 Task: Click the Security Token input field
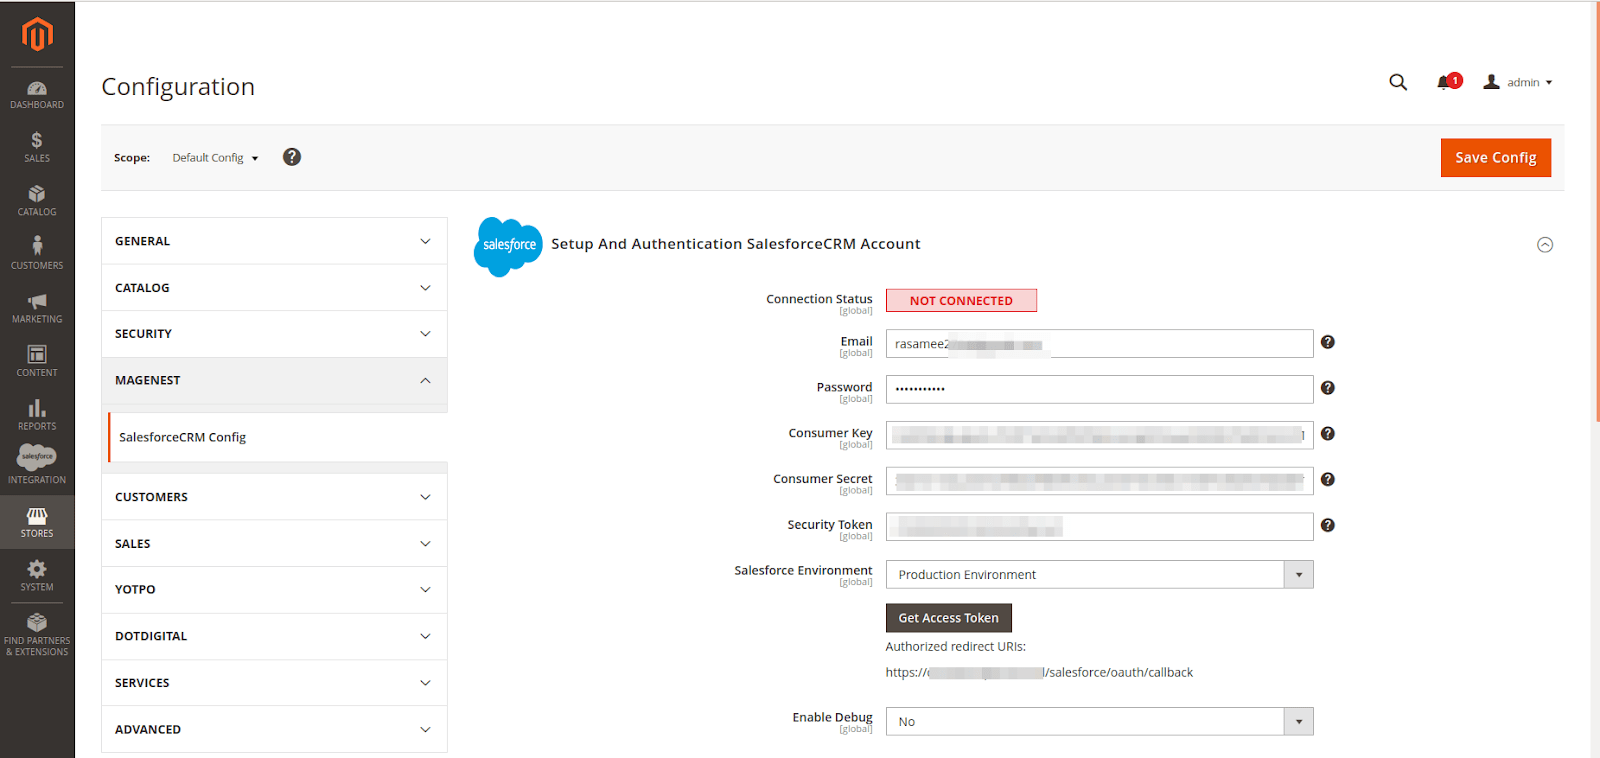(1099, 527)
